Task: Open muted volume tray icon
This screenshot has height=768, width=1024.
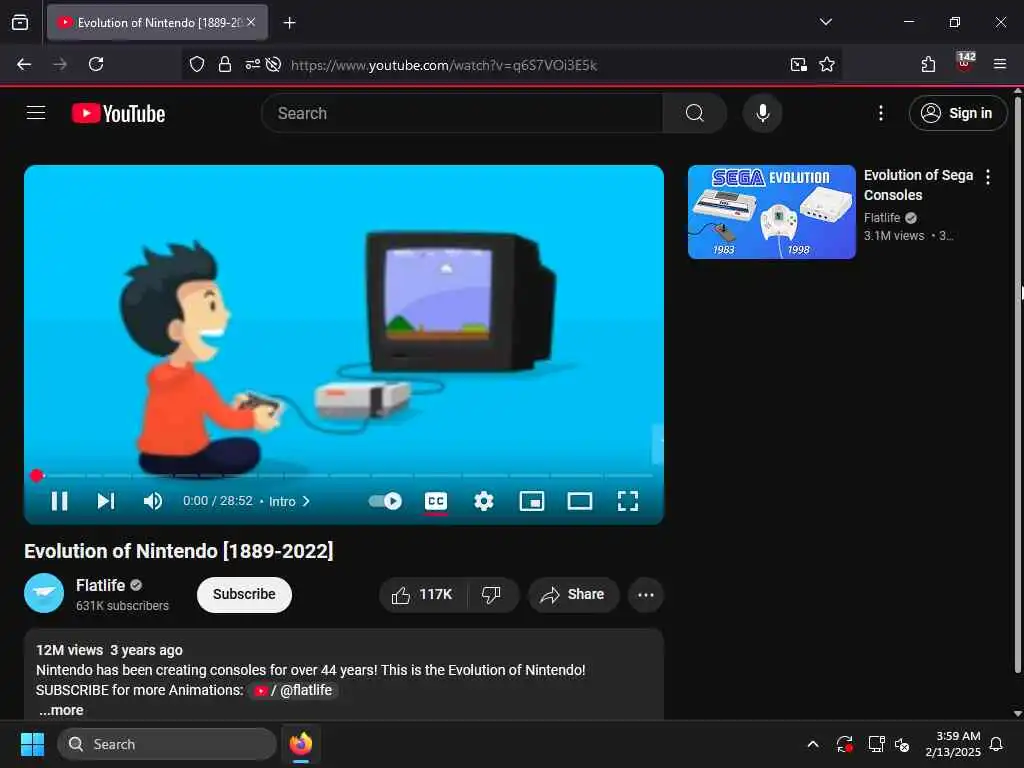Action: click(x=903, y=744)
